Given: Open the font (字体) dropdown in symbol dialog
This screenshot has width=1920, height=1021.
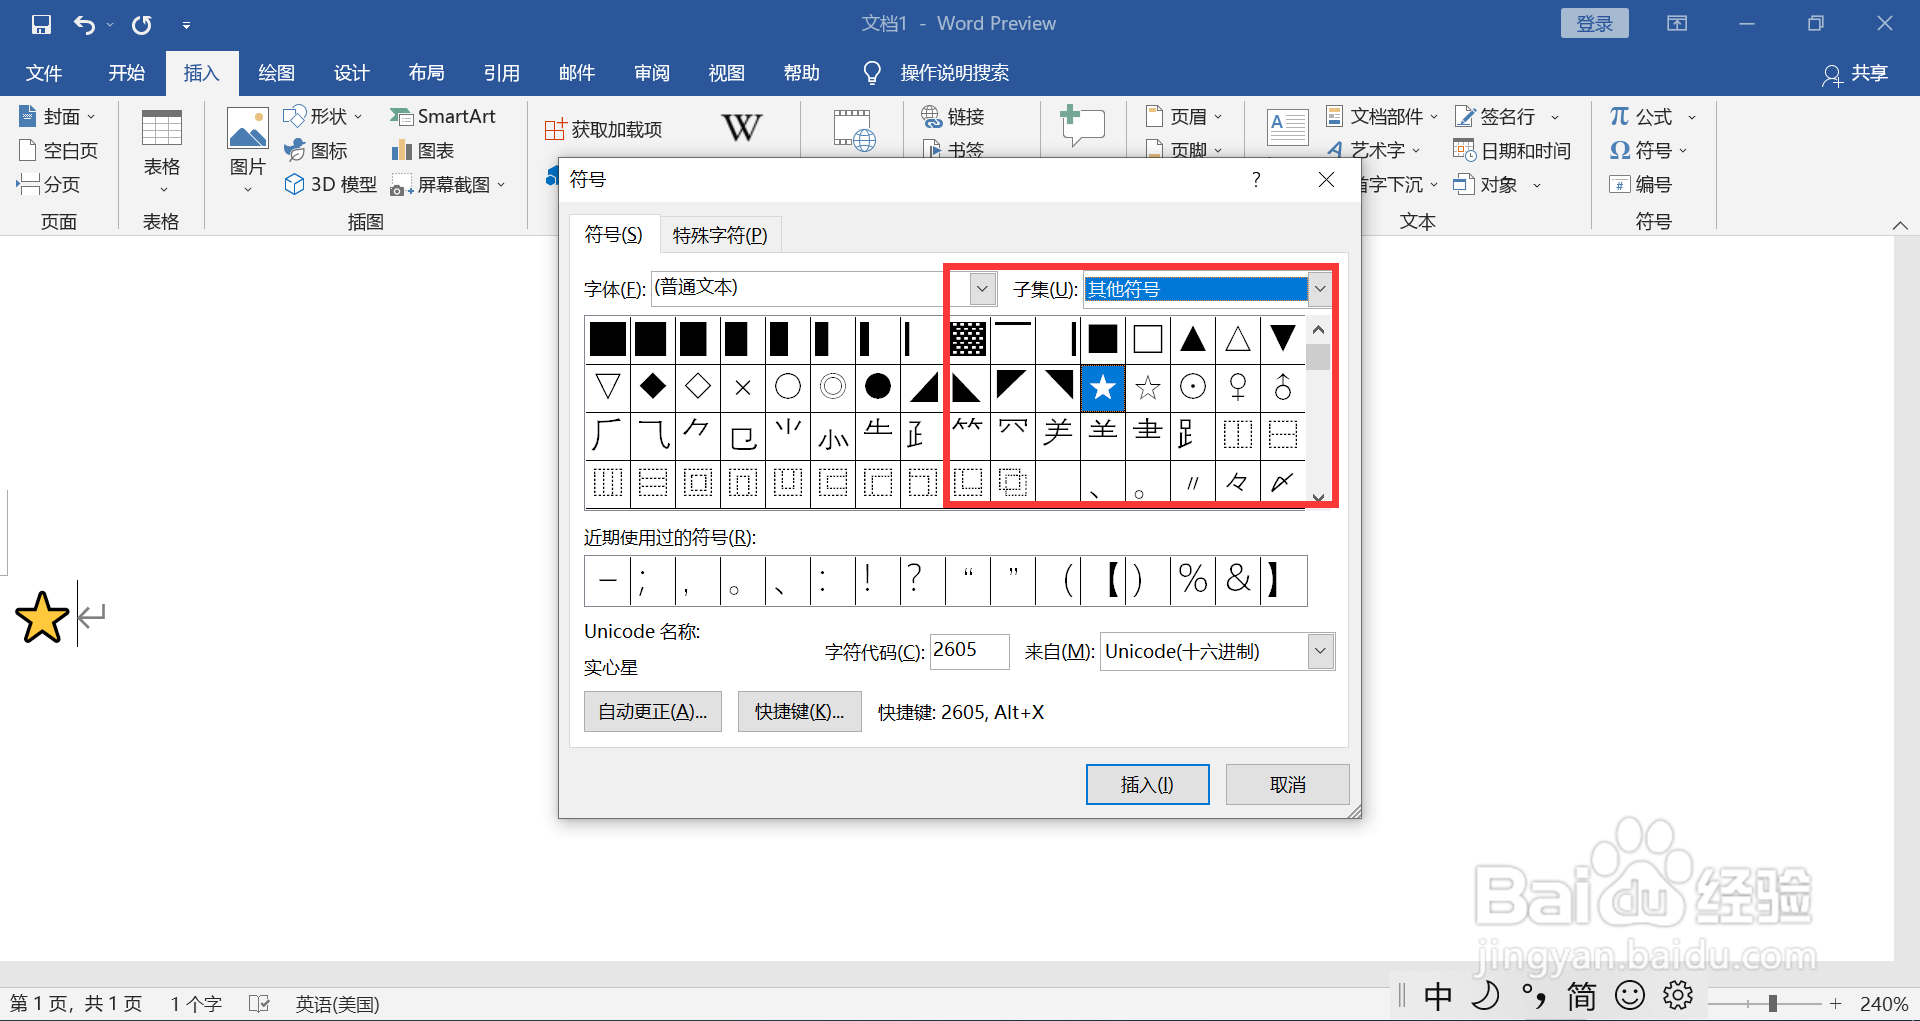Looking at the screenshot, I should [982, 289].
